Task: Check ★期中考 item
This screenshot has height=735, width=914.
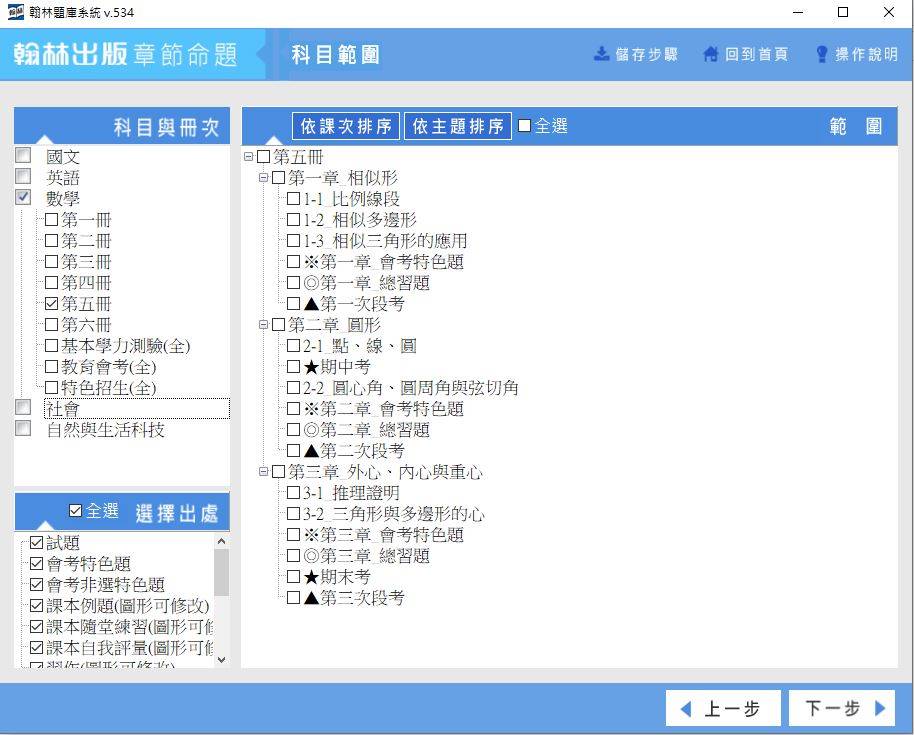Action: [x=293, y=367]
